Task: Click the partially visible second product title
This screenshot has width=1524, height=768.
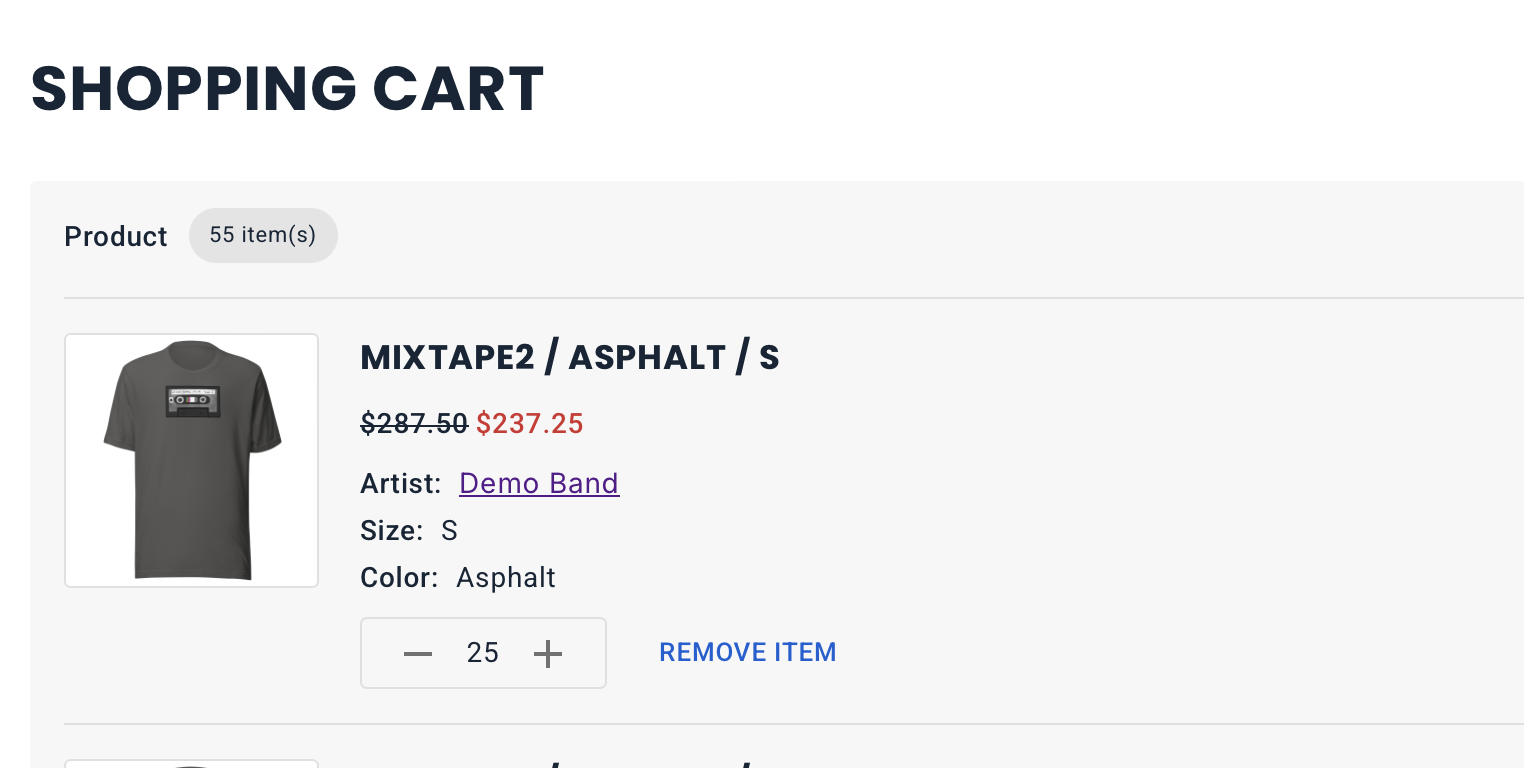Action: click(570, 765)
